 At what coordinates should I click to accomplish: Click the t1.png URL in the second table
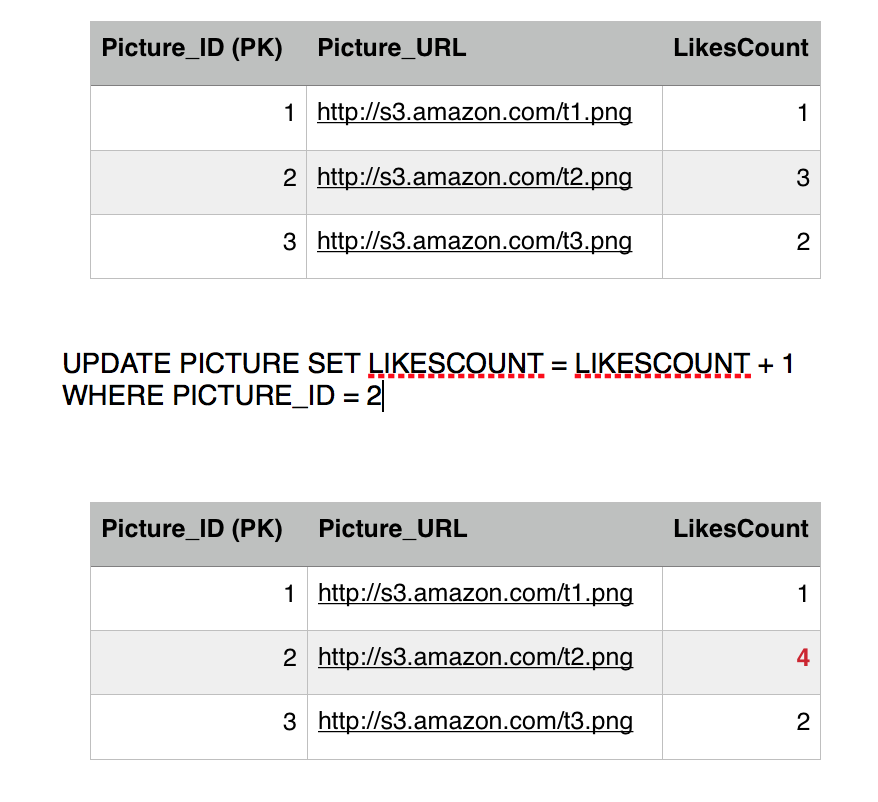click(475, 593)
